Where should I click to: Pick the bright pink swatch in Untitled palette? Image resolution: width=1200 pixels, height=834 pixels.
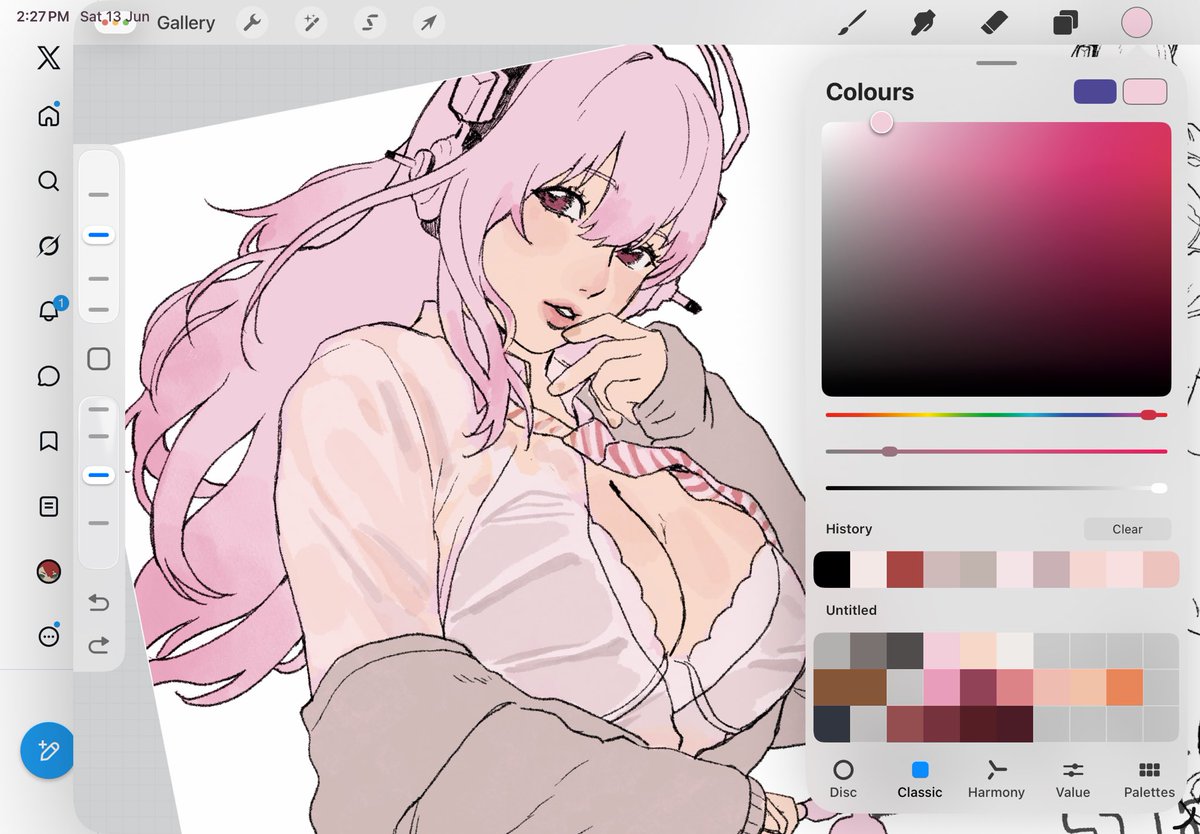(941, 688)
